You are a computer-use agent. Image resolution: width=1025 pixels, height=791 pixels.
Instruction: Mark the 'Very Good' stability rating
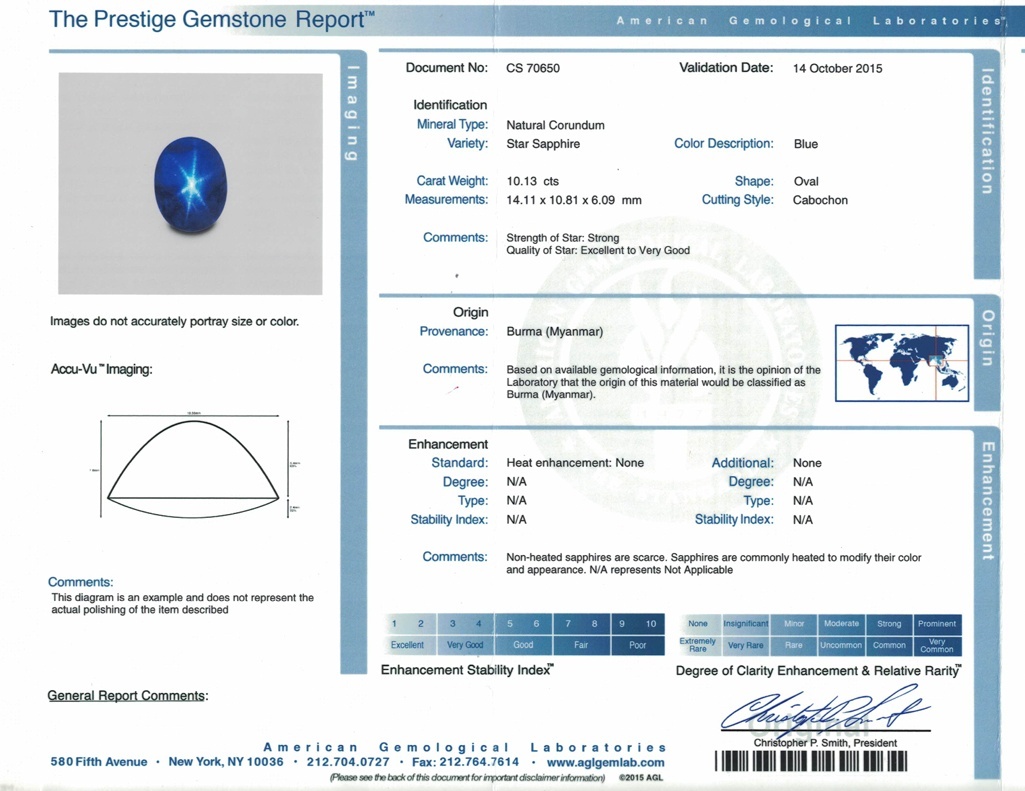click(465, 645)
